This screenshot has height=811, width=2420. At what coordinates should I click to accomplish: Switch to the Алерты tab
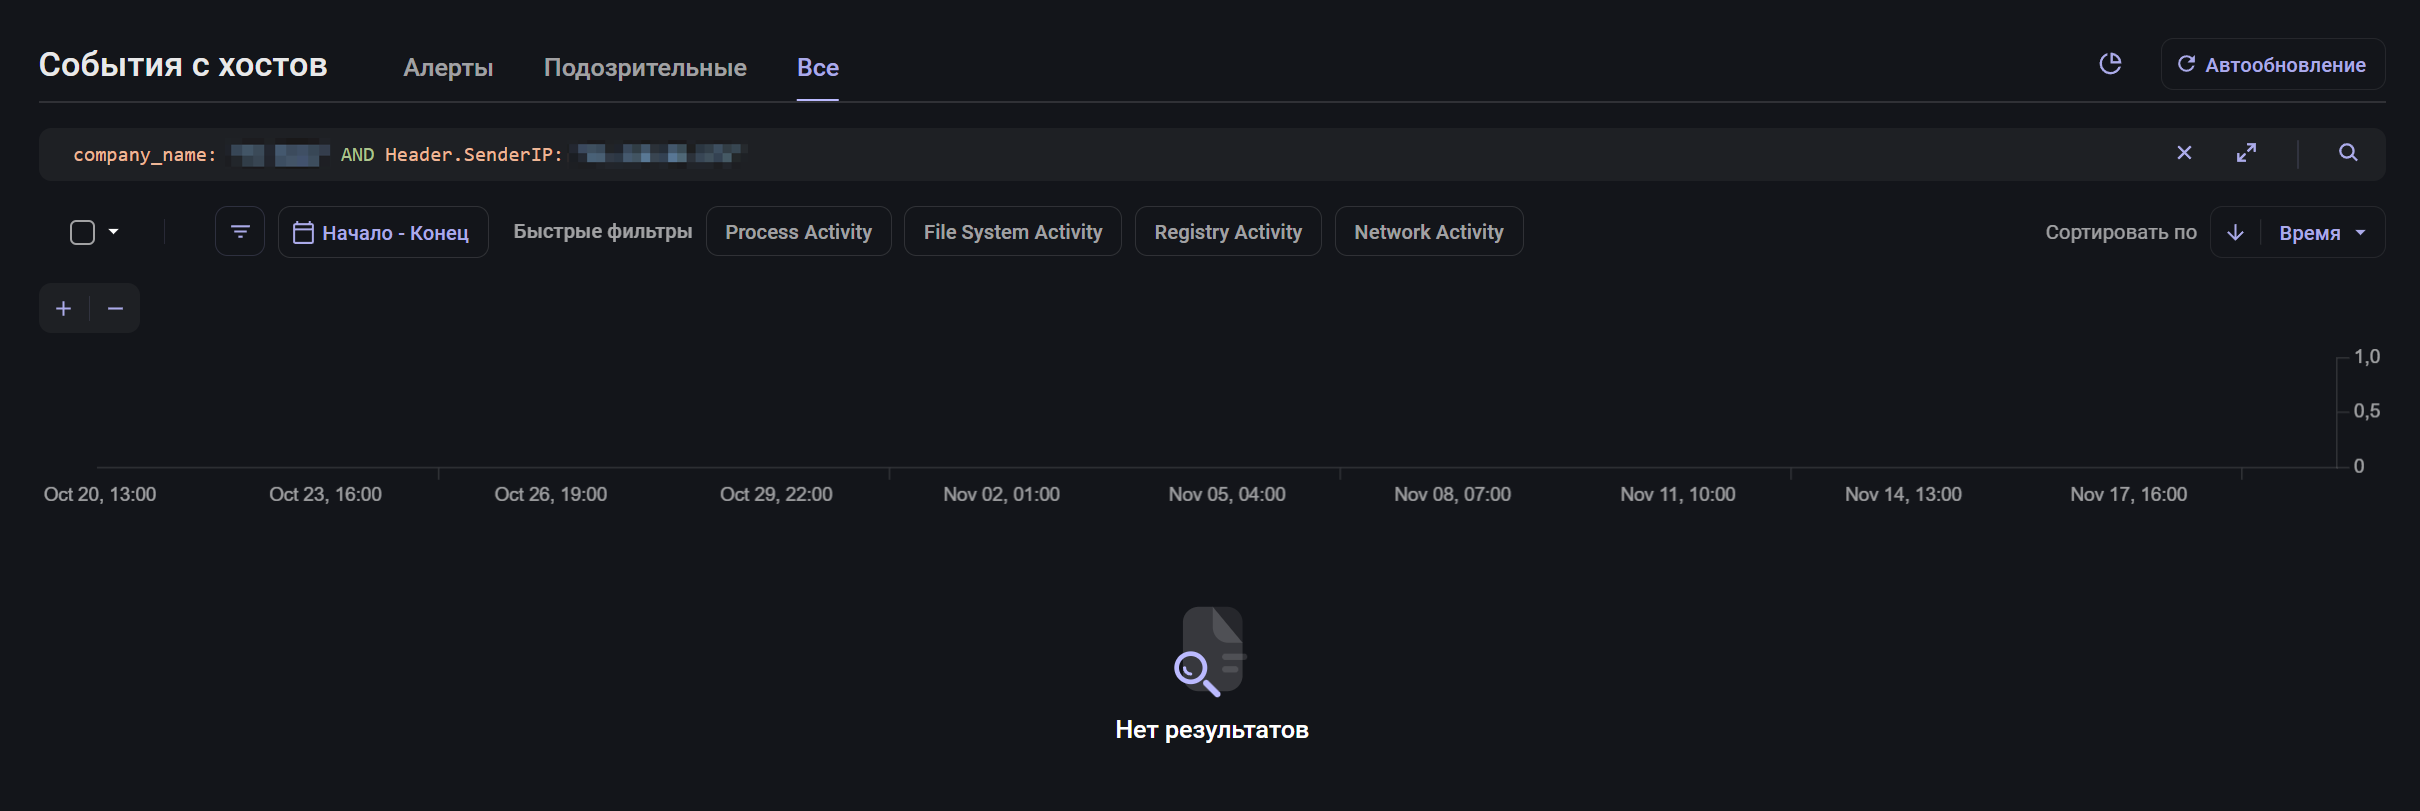pyautogui.click(x=448, y=68)
